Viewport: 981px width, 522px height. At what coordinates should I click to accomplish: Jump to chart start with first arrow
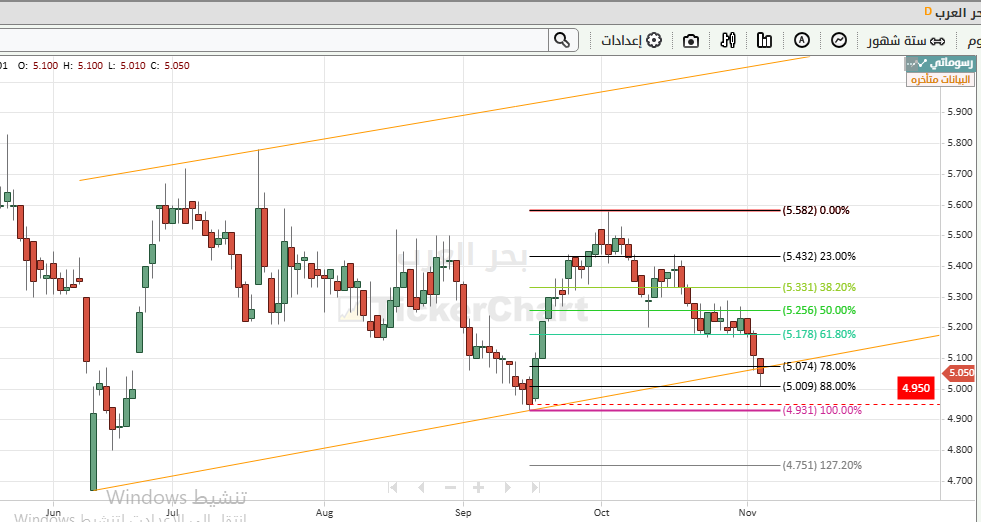393,487
